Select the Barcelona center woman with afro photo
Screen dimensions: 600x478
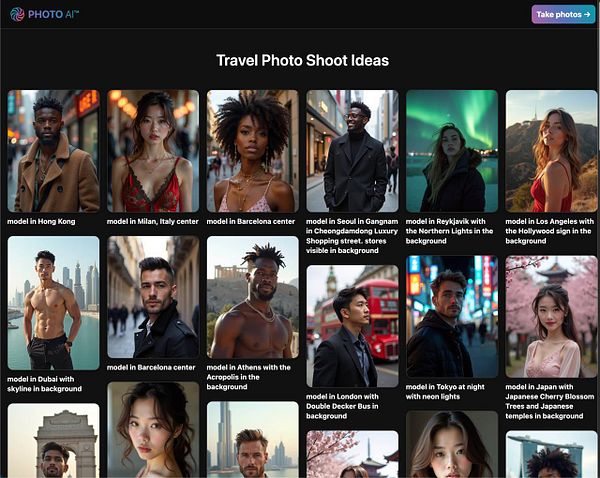(253, 151)
